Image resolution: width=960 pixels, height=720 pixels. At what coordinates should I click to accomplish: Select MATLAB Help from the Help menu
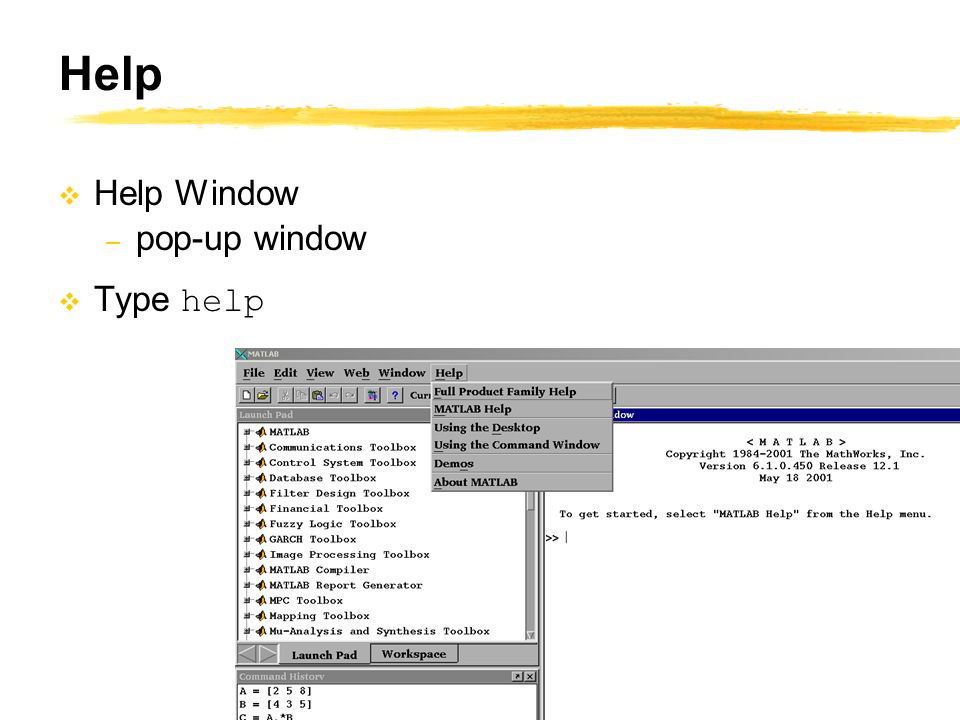[x=522, y=409]
